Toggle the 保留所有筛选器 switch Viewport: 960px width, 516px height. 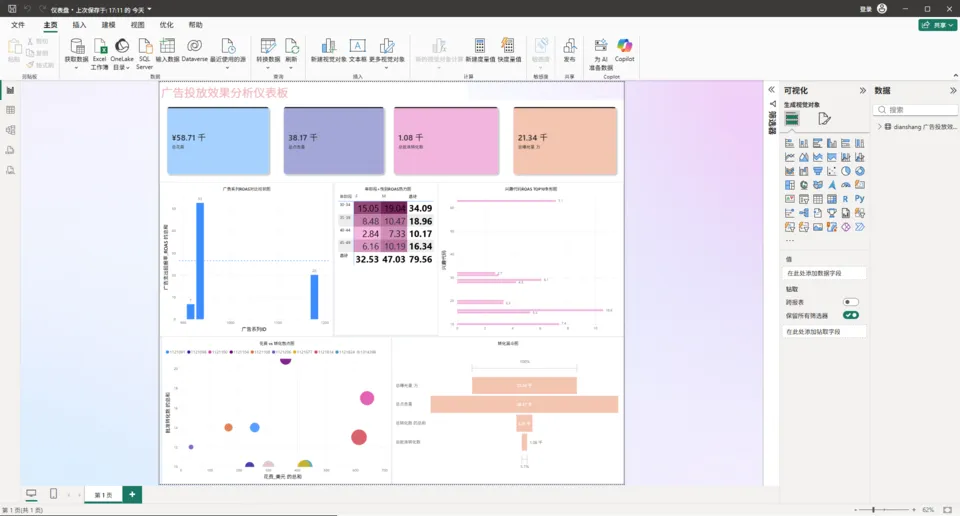tap(850, 315)
